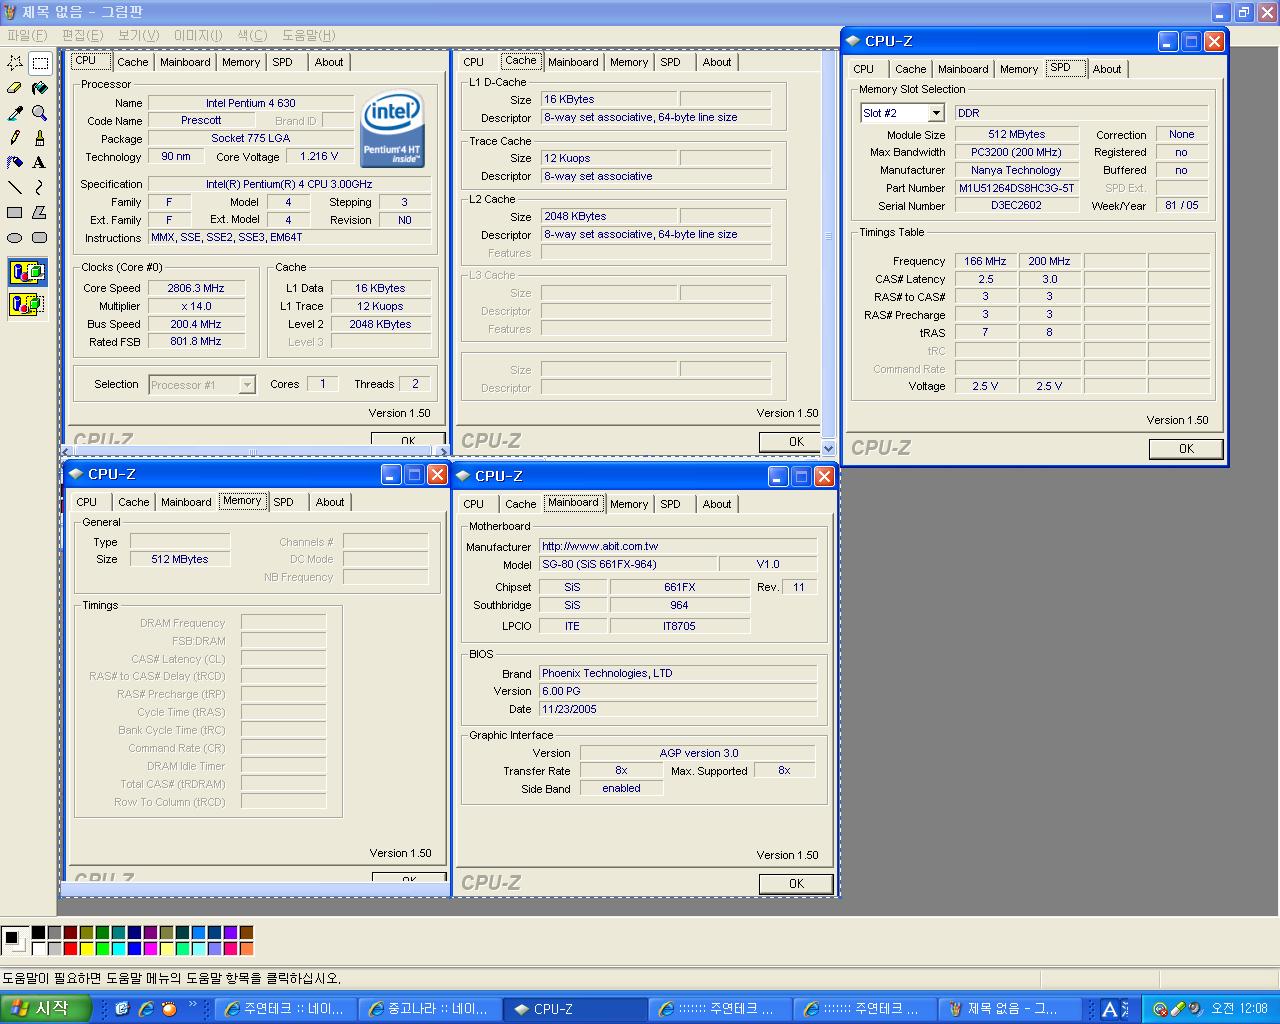Pick the magenta color swatch
1280x1024 pixels.
(x=150, y=948)
